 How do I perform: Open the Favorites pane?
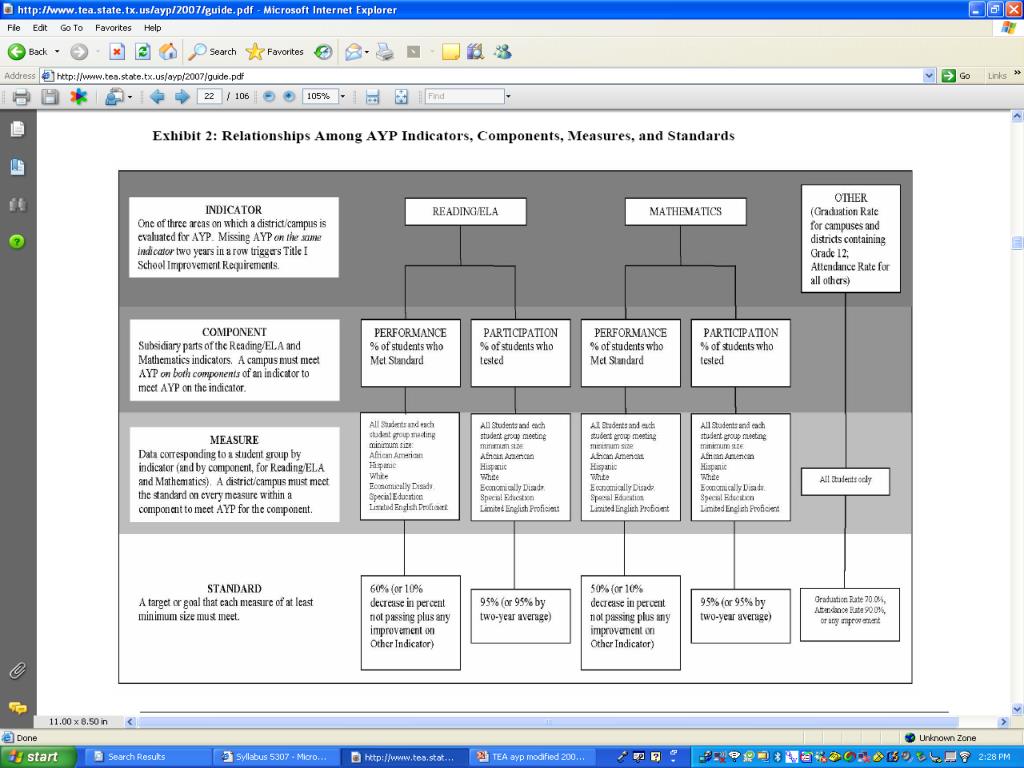point(275,52)
